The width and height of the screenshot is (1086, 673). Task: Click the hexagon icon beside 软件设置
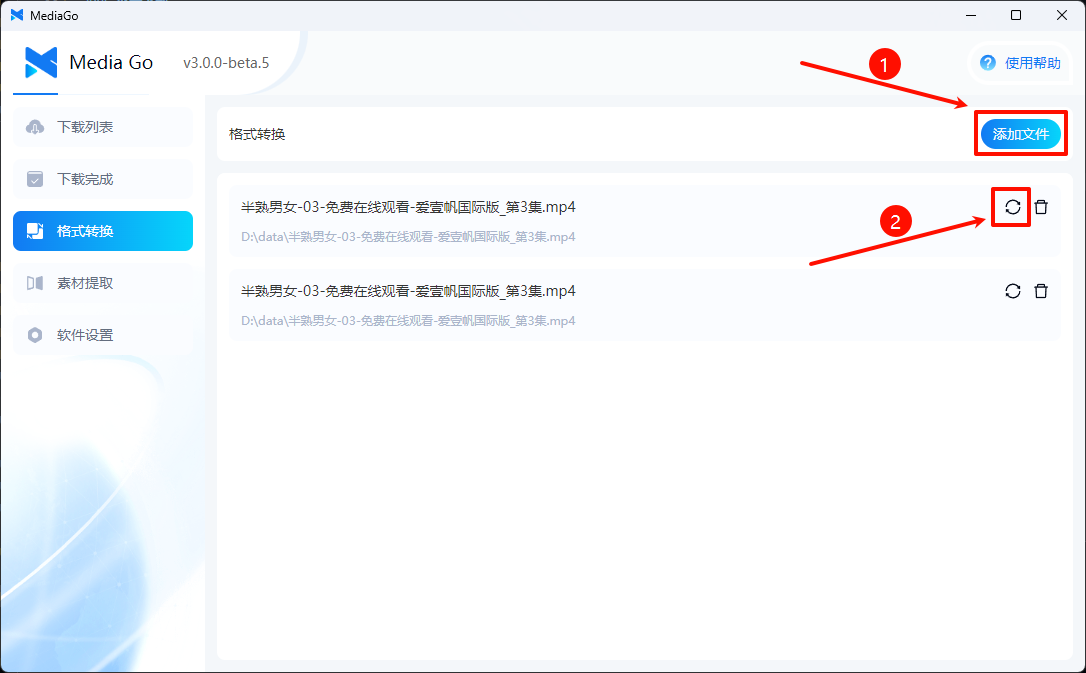pyautogui.click(x=35, y=335)
